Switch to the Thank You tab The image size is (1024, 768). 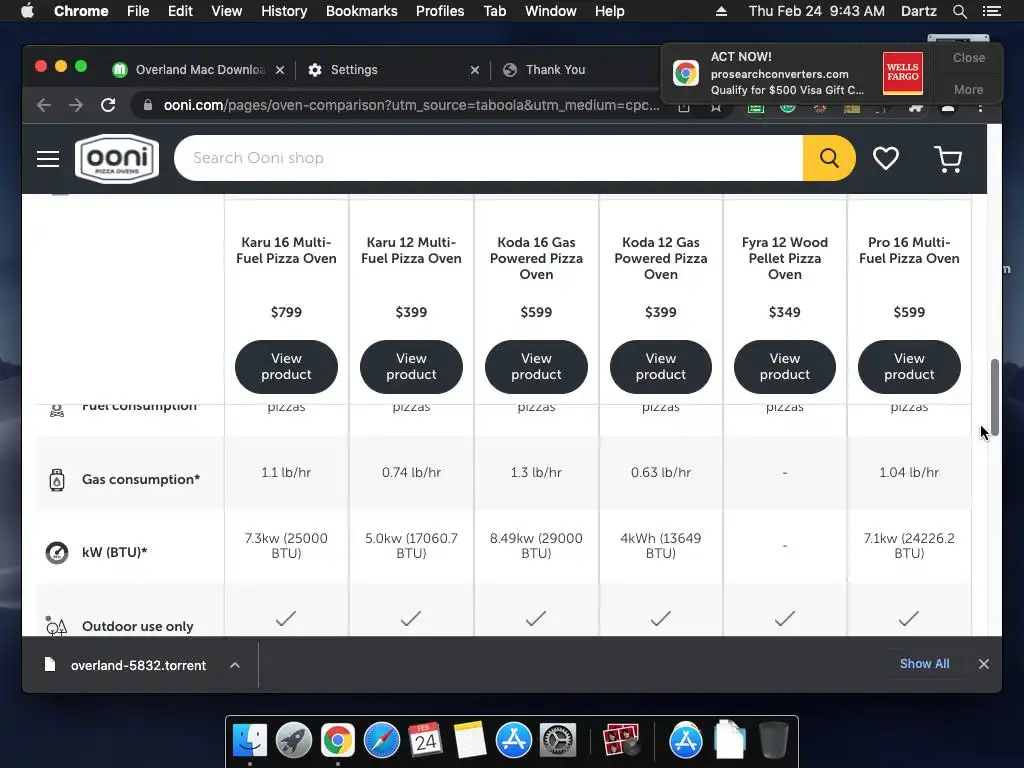(555, 70)
